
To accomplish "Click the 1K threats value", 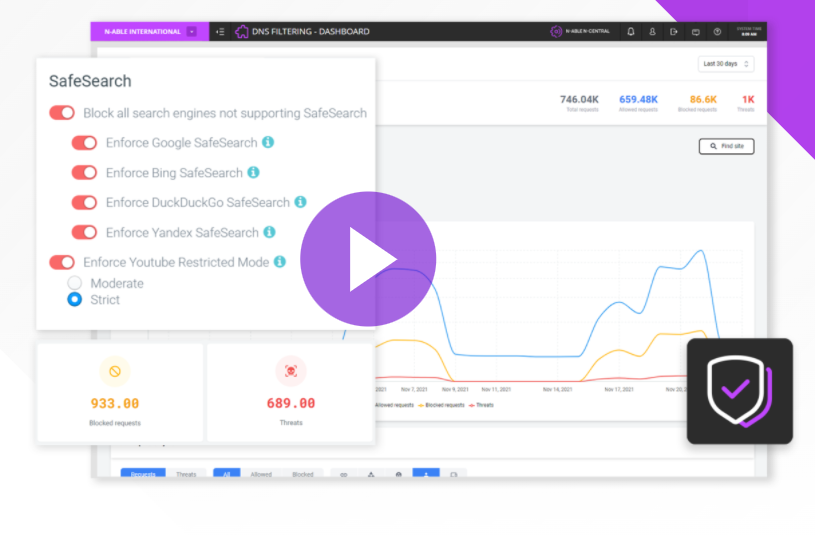I will [748, 99].
